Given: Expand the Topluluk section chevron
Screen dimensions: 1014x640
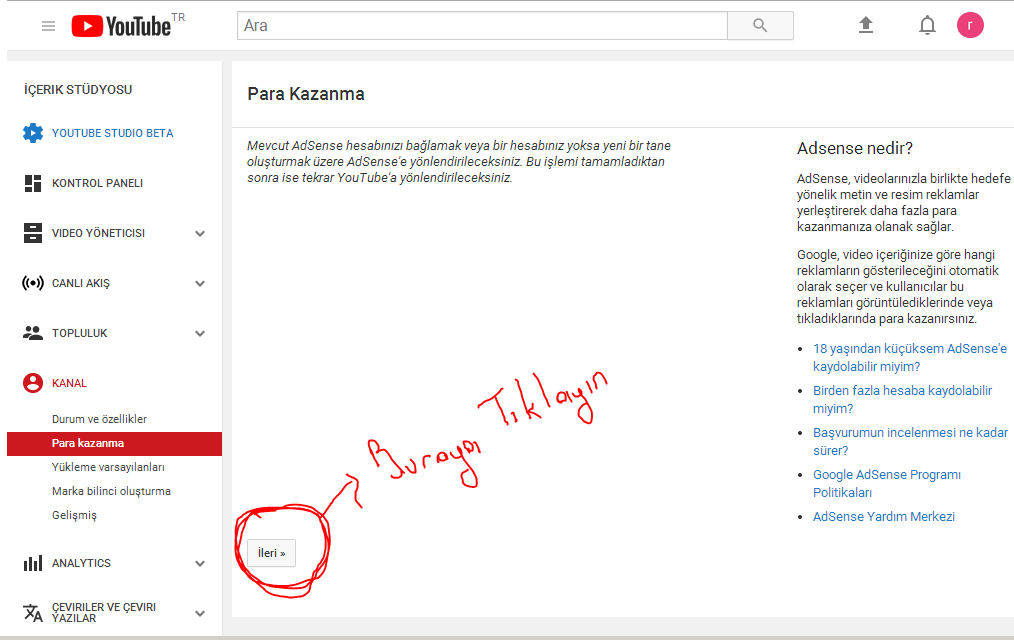Looking at the screenshot, I should 200,334.
